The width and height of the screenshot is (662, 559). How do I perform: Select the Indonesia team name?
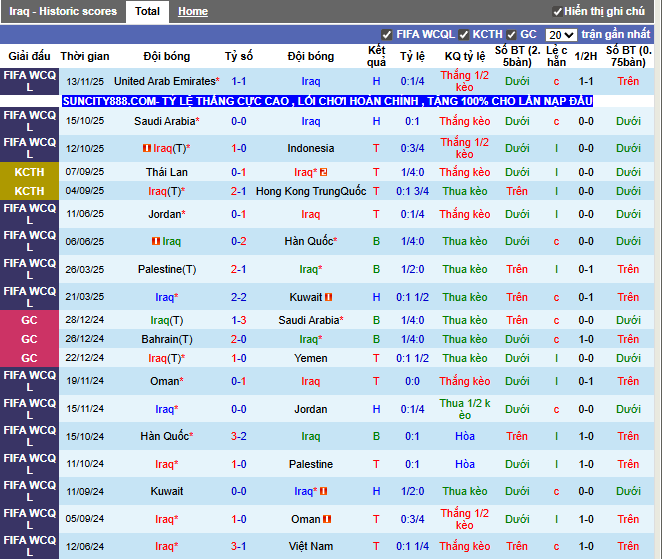click(x=311, y=148)
